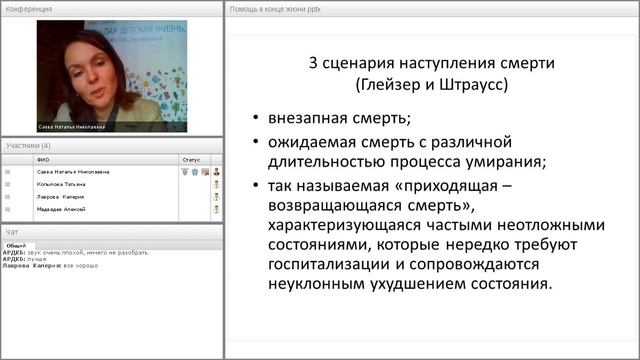Click chat message 'звук очень плохой'
The width and height of the screenshot is (640, 360).
(x=75, y=253)
